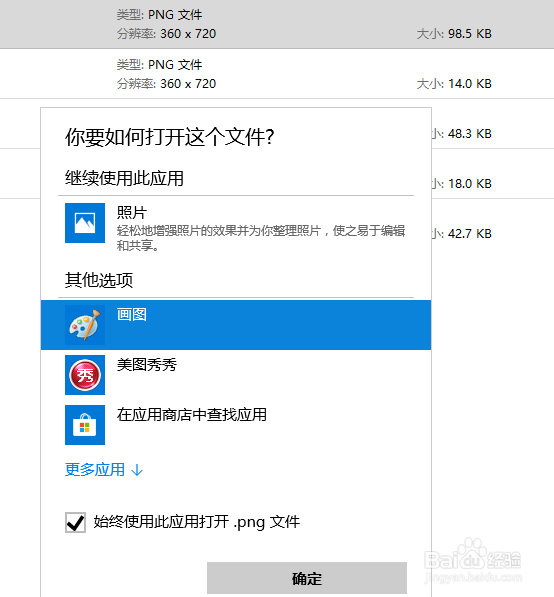Click the Photos app icon
The width and height of the screenshot is (554, 597).
85,223
